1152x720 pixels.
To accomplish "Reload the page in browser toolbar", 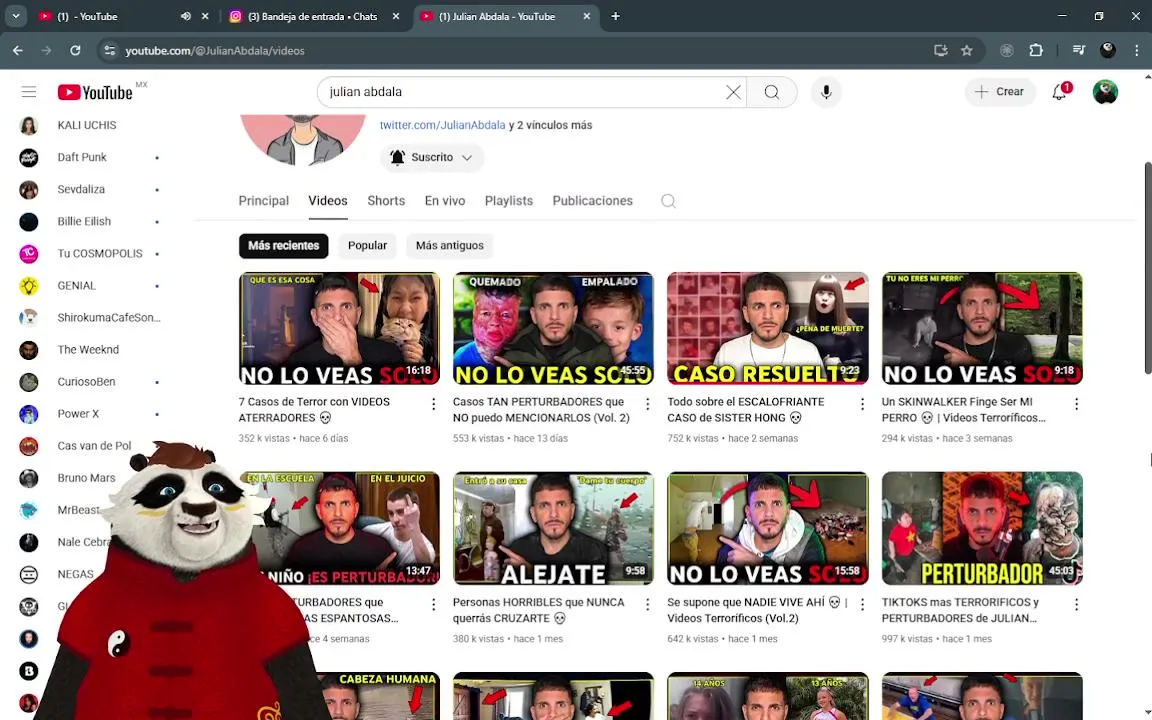I will click(75, 51).
